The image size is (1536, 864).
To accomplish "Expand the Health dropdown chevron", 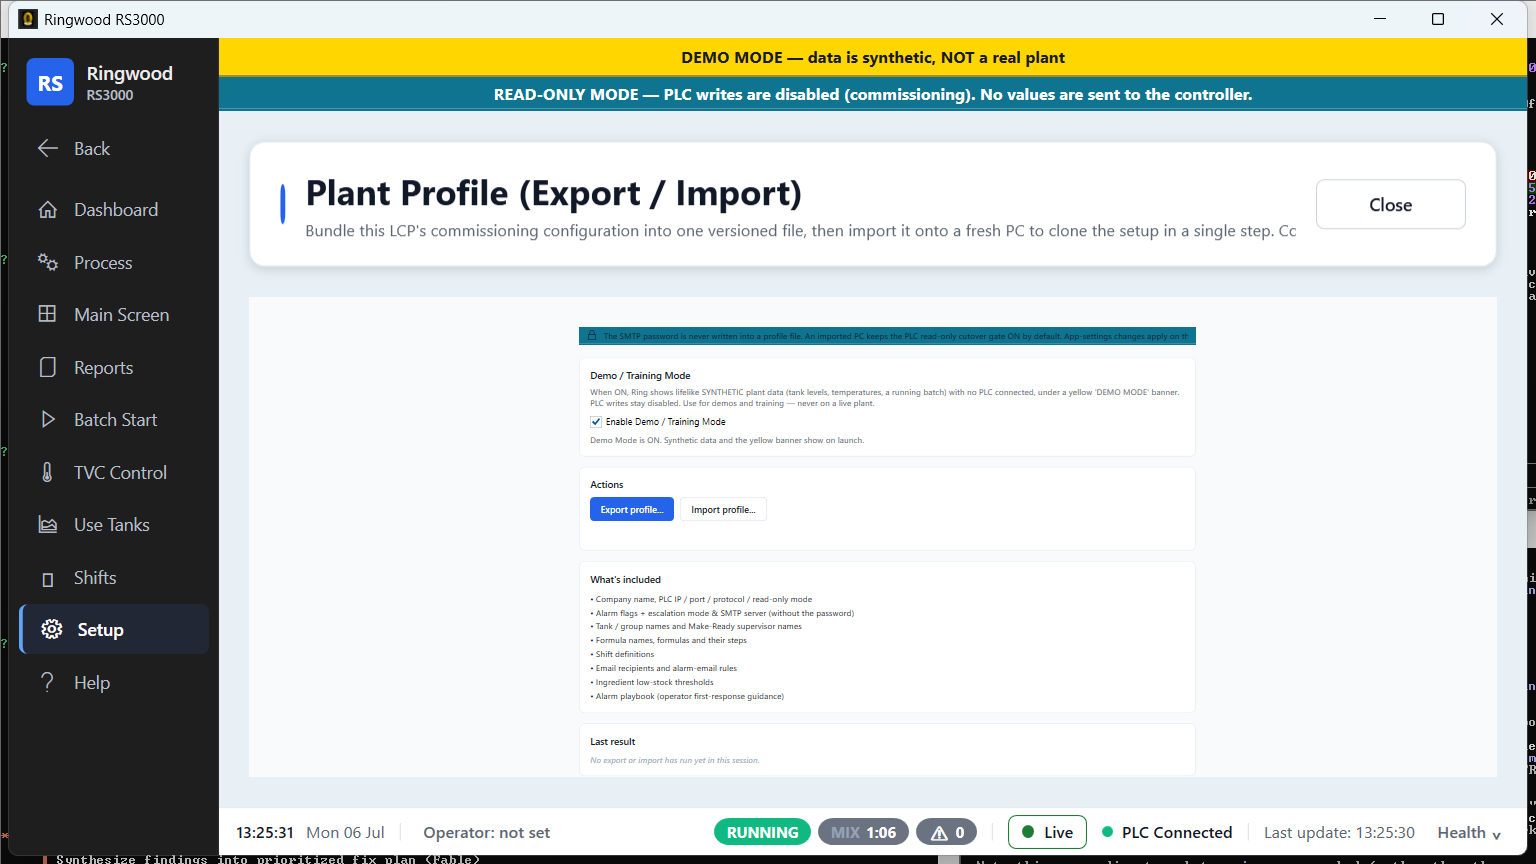I will [x=1497, y=835].
